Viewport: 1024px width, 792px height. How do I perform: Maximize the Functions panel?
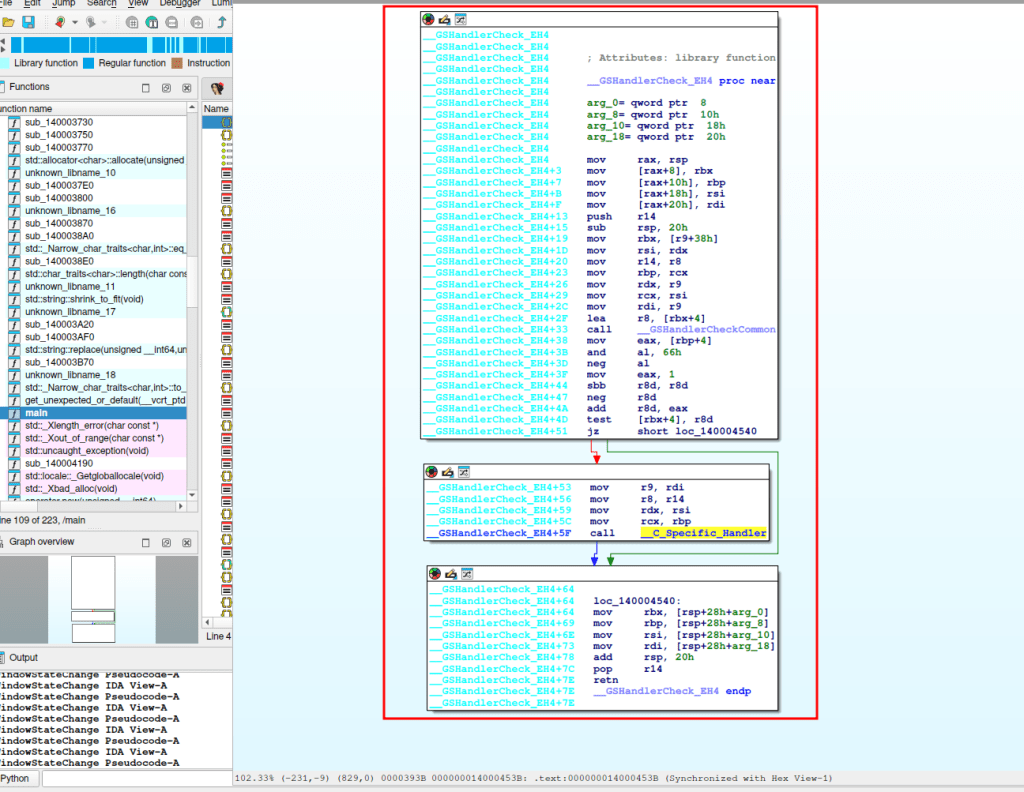click(x=145, y=87)
